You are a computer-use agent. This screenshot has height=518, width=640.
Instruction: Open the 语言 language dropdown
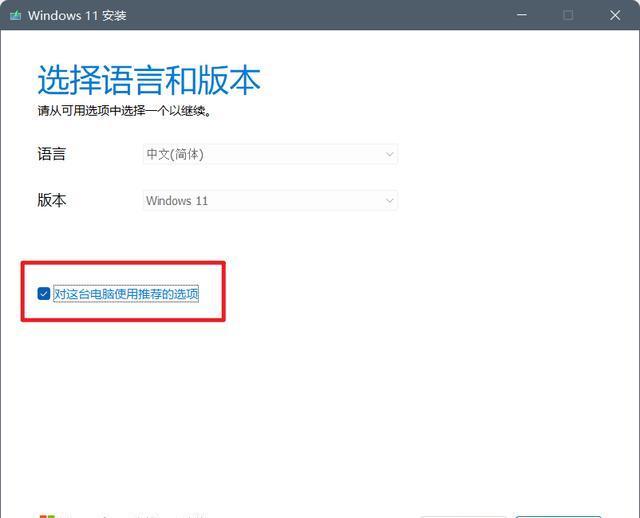(270, 154)
